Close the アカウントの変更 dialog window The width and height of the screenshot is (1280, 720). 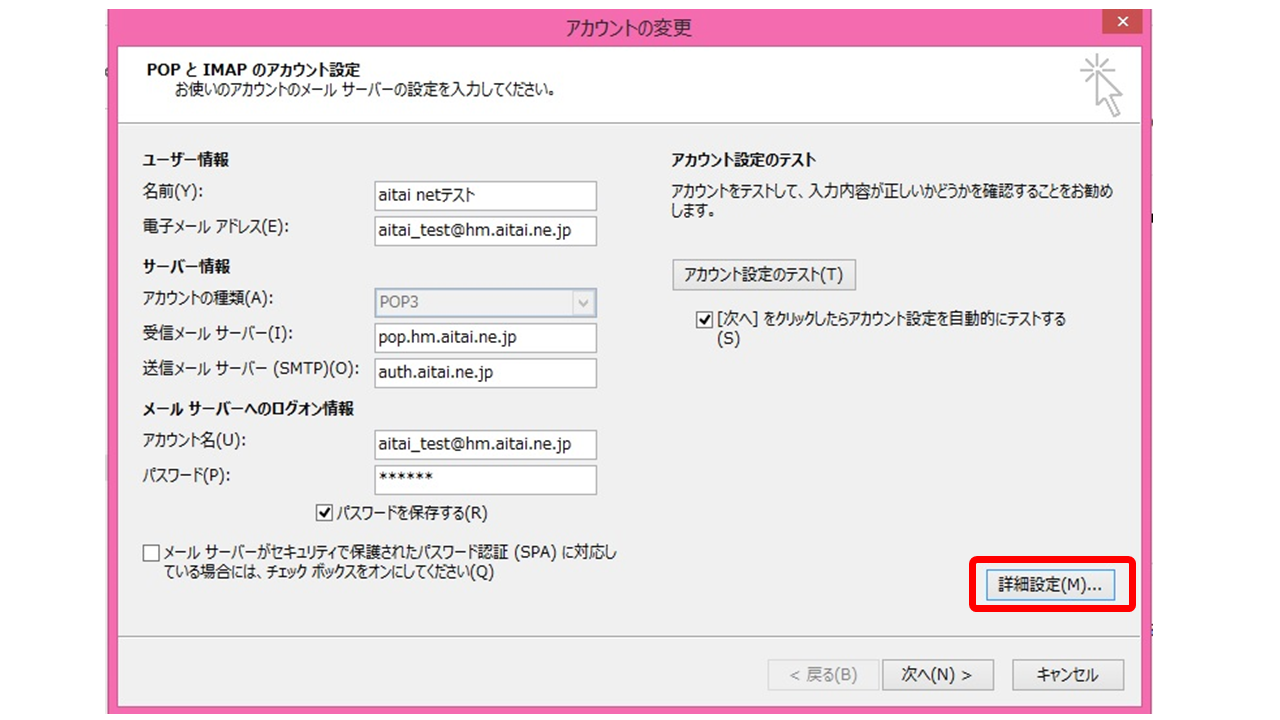pyautogui.click(x=1123, y=22)
